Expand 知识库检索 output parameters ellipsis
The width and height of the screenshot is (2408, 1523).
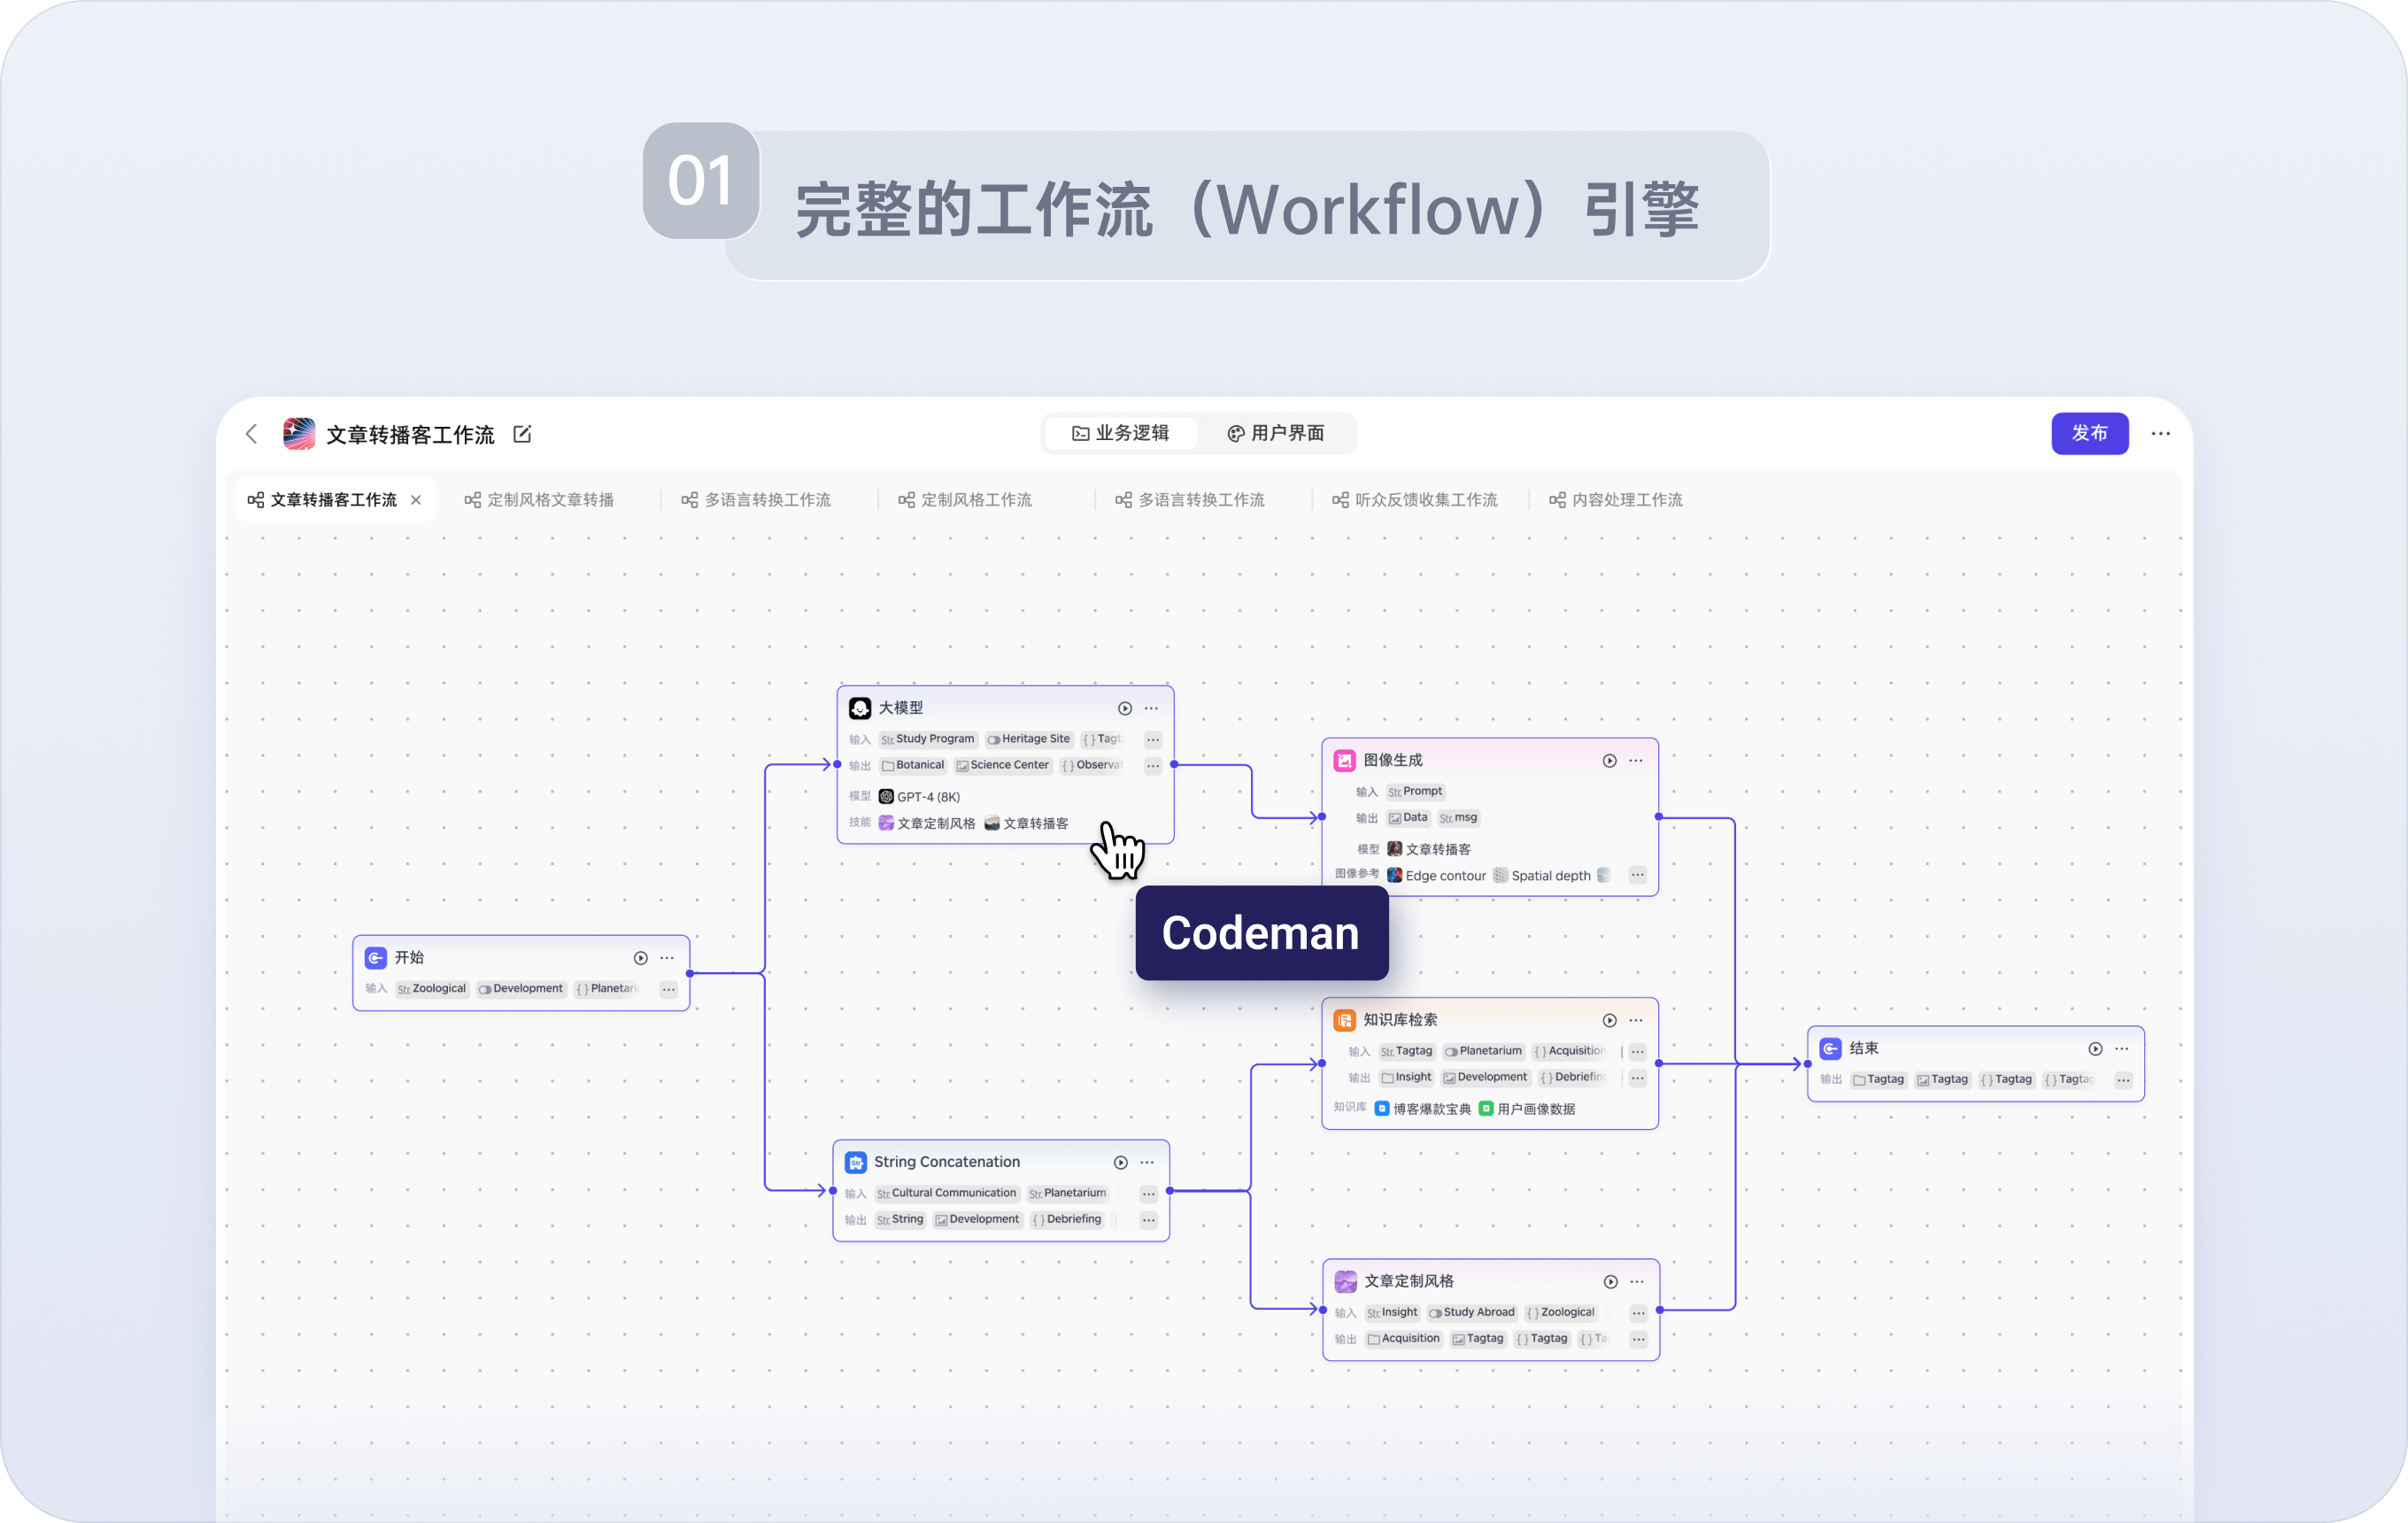pyautogui.click(x=1637, y=1078)
